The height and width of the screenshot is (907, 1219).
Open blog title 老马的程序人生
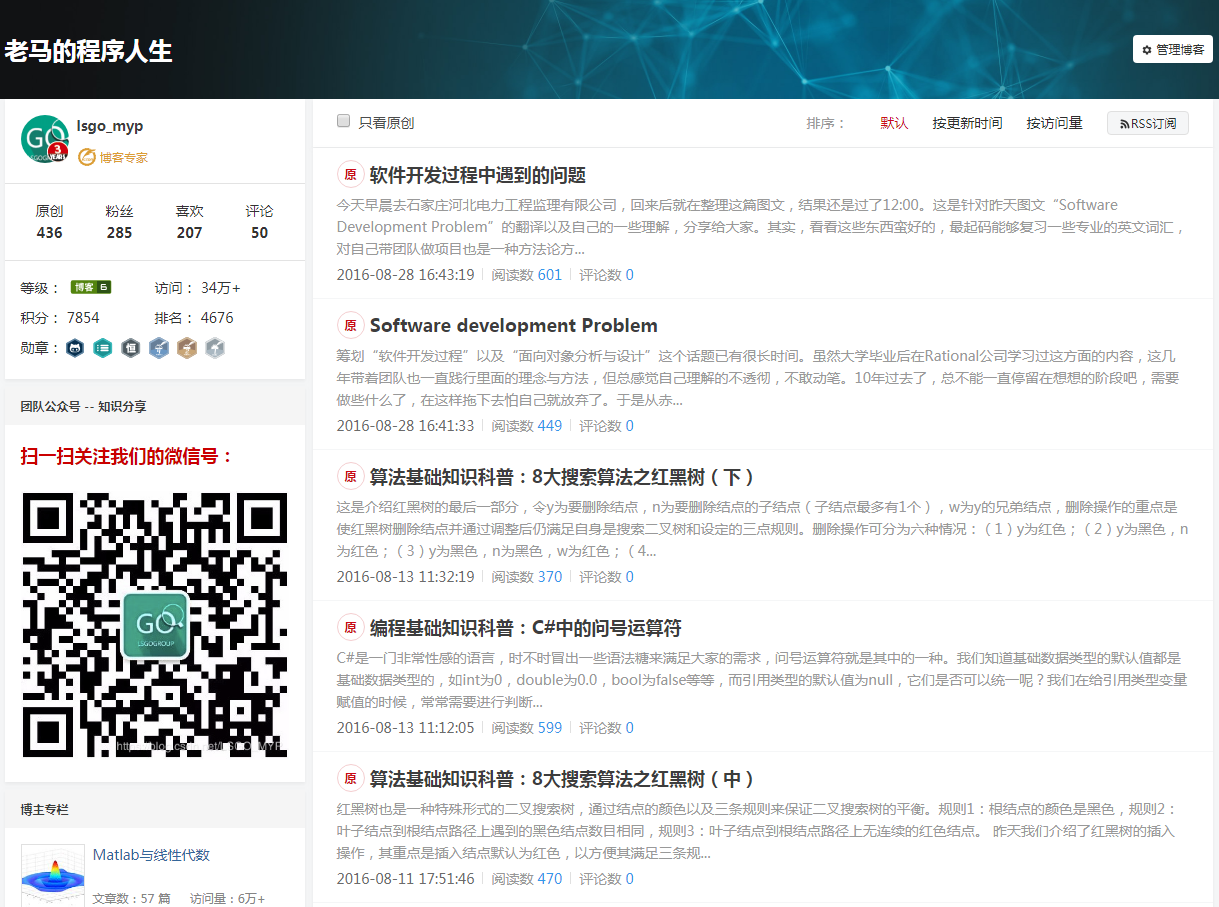point(89,51)
